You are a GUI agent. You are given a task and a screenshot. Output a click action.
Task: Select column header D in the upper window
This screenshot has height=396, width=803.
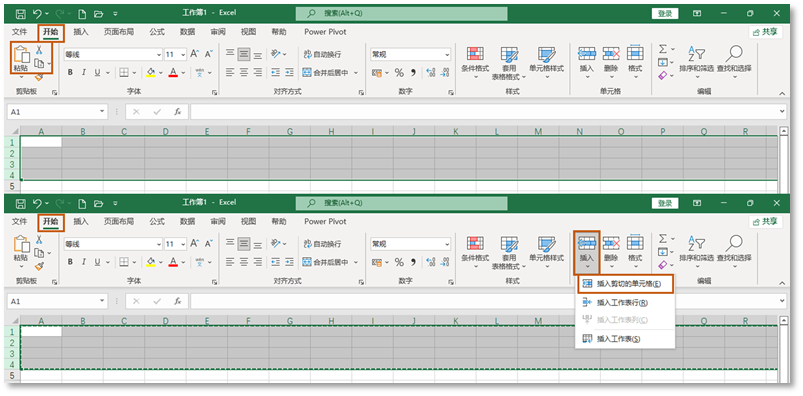click(x=165, y=132)
